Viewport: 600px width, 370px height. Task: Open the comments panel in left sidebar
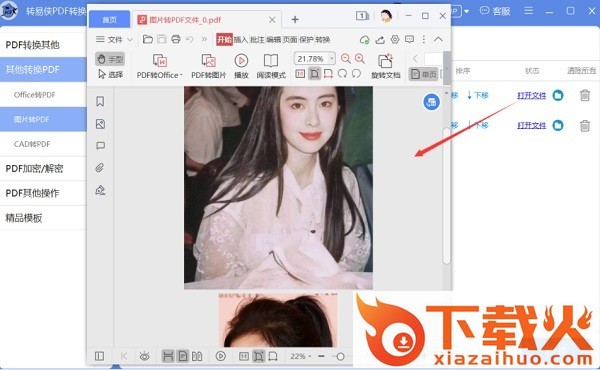click(x=100, y=146)
